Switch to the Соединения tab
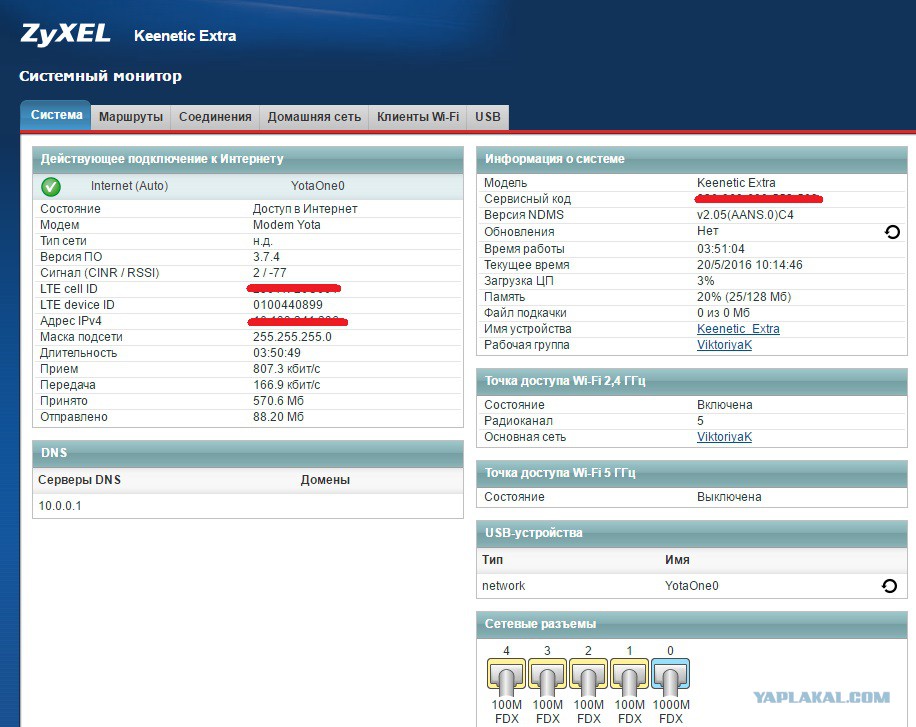This screenshot has height=727, width=916. 215,117
